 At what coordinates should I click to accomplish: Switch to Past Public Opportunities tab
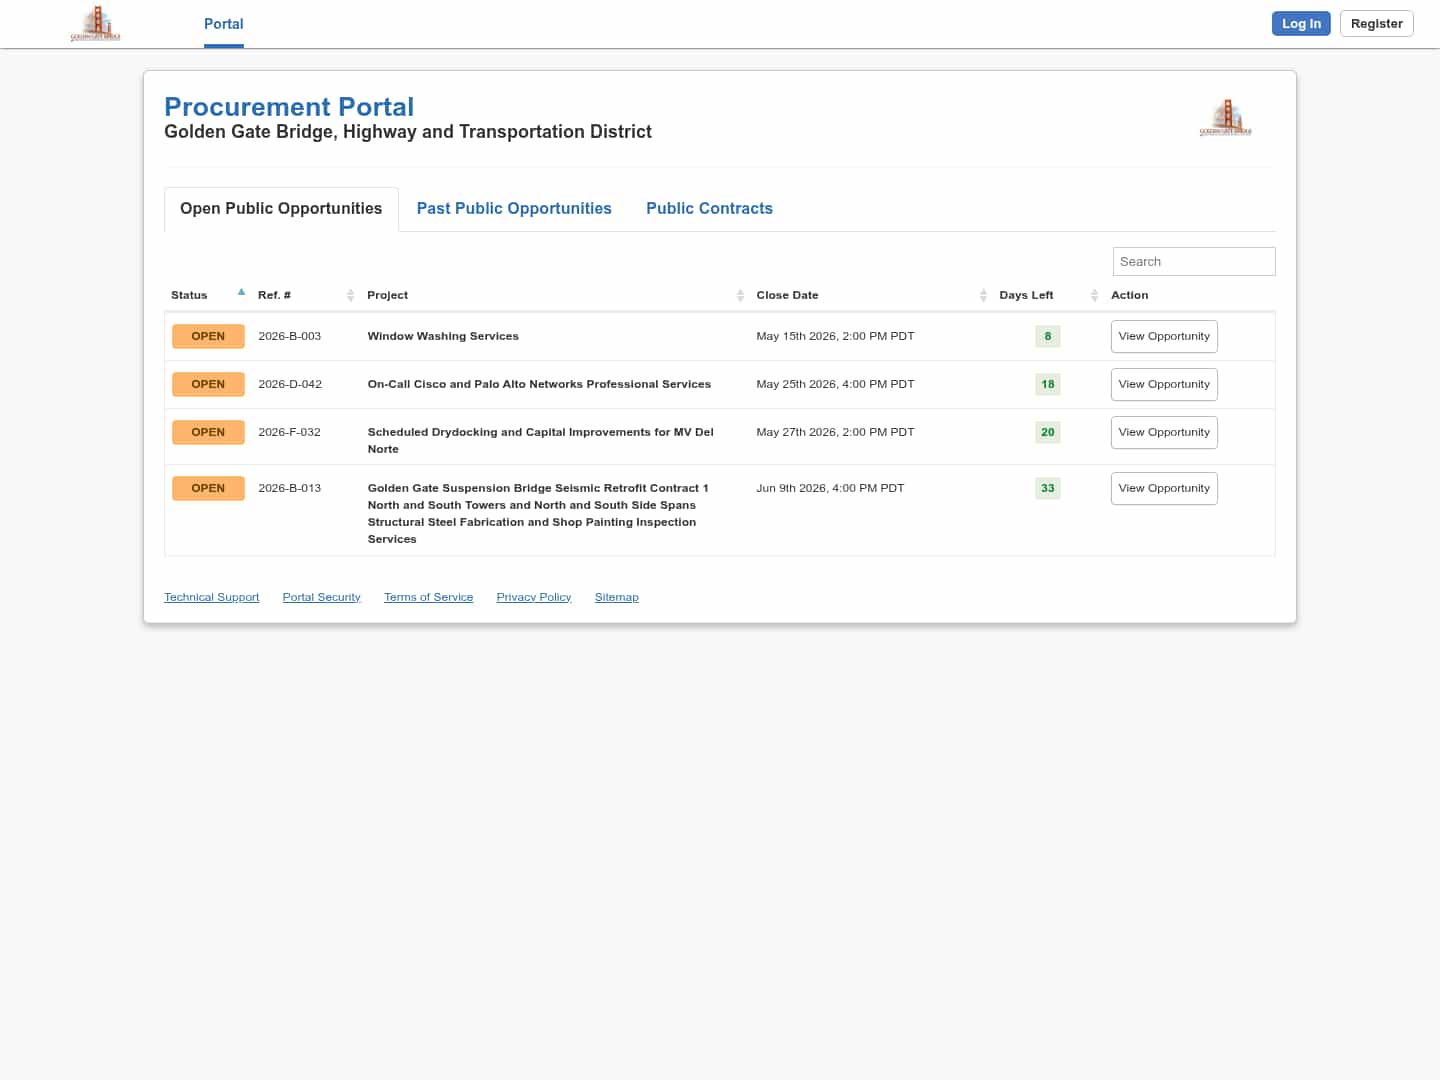point(514,209)
